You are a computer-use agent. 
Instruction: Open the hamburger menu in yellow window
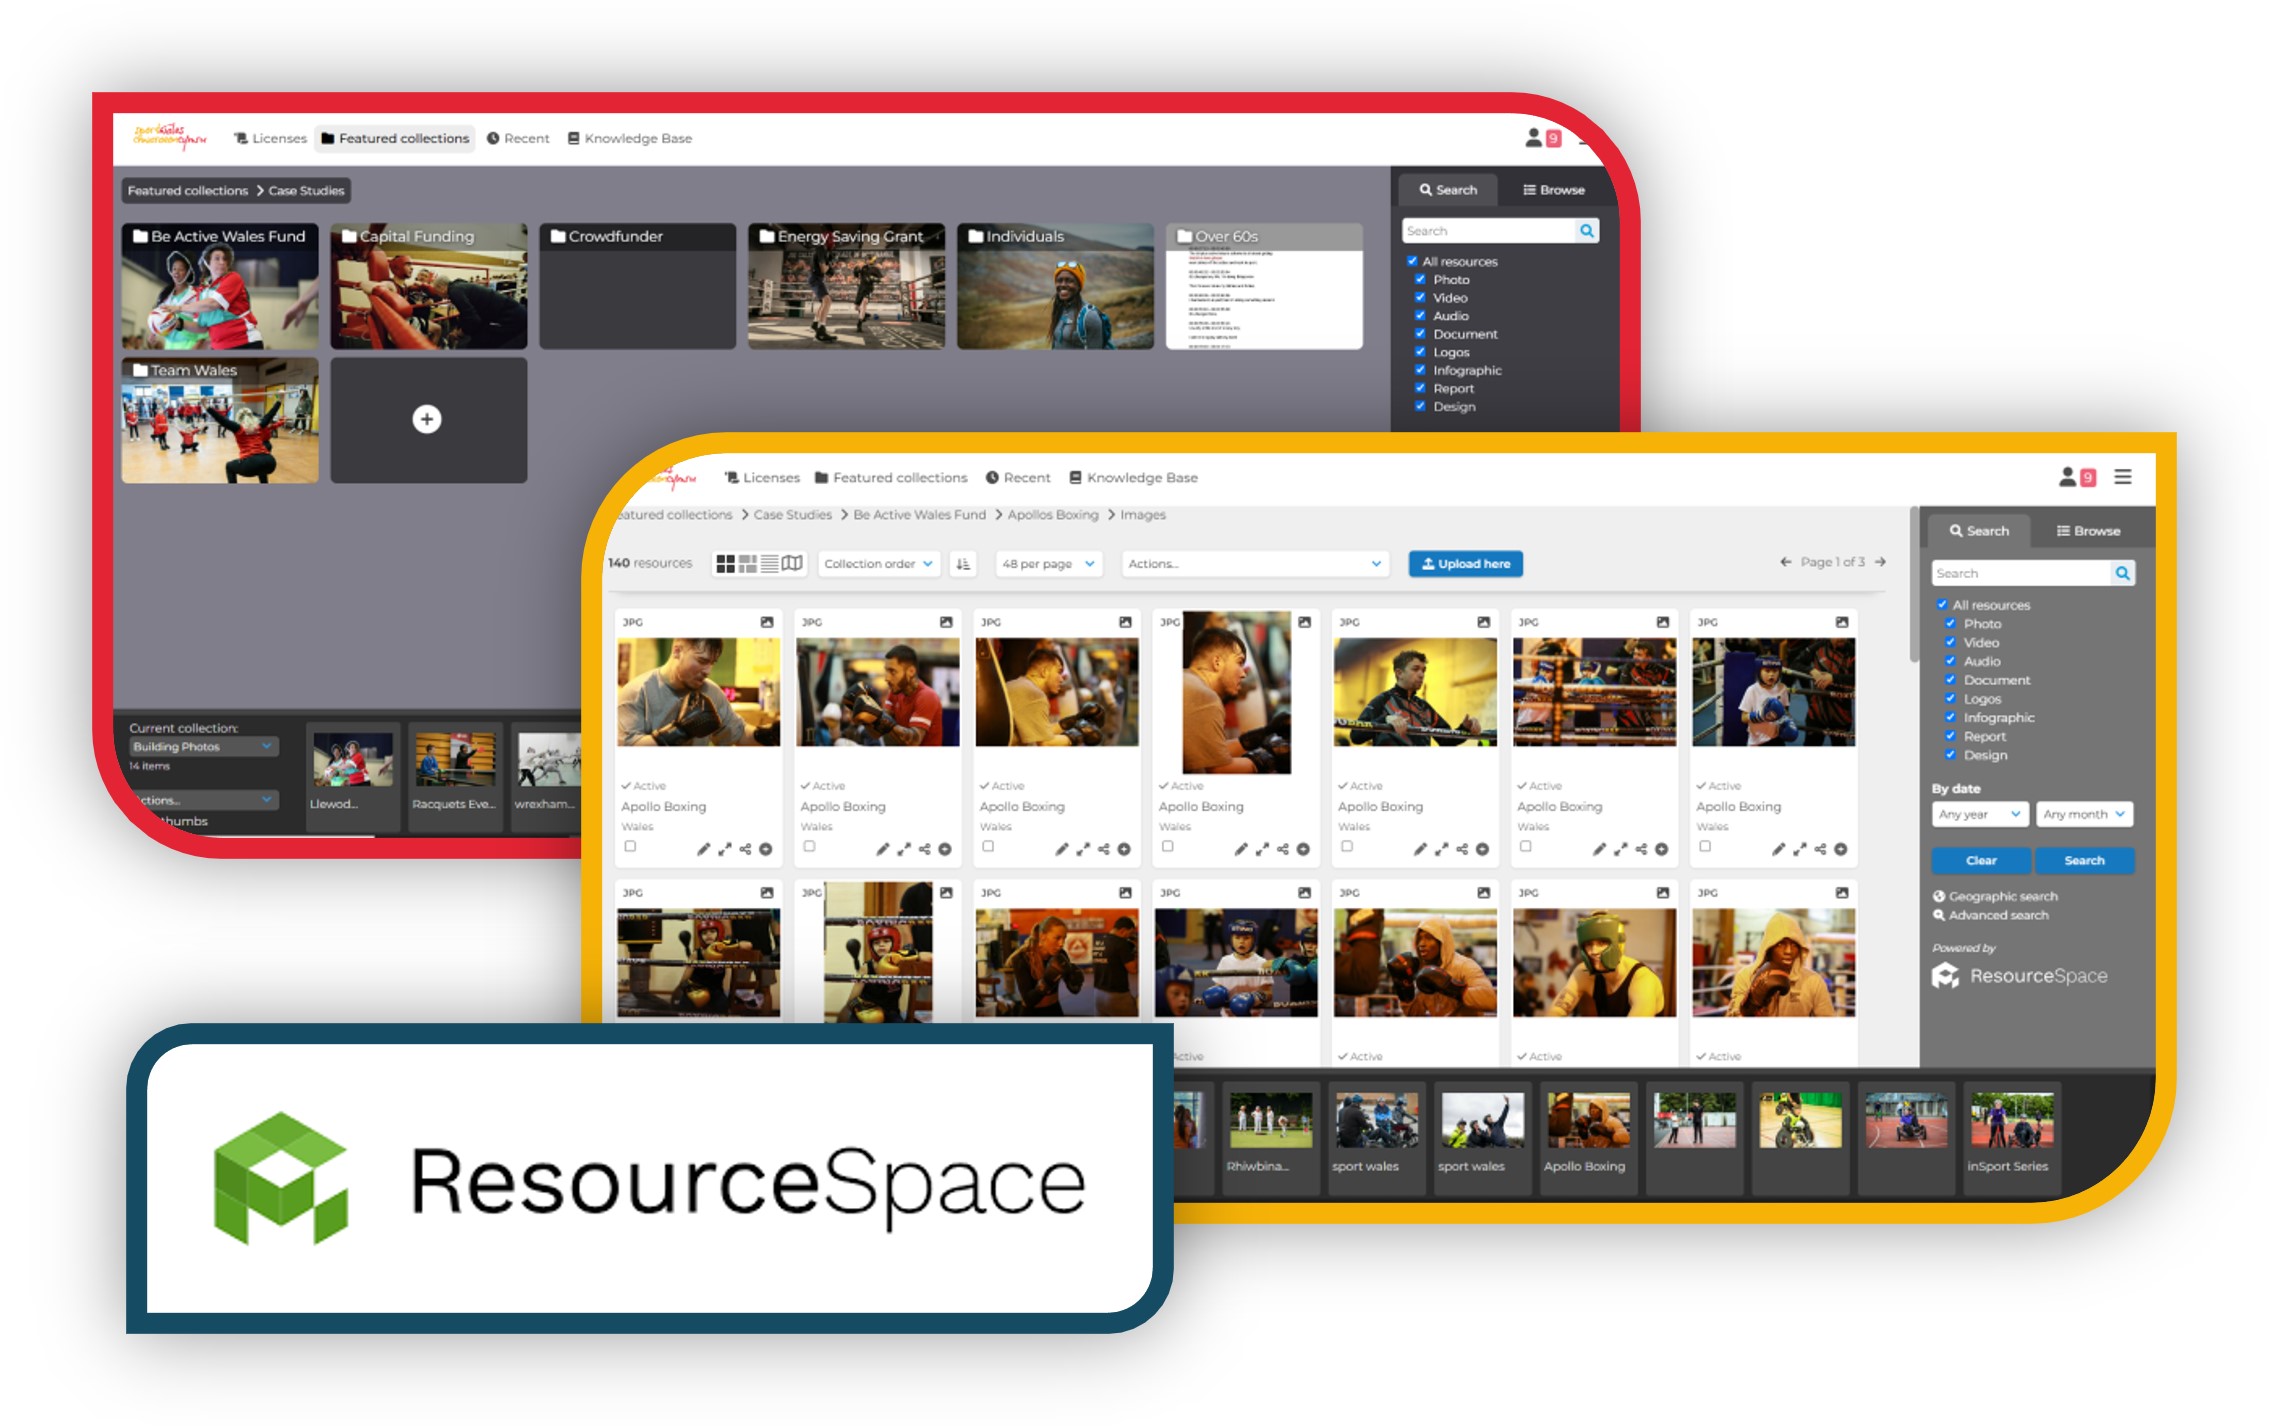2122,477
